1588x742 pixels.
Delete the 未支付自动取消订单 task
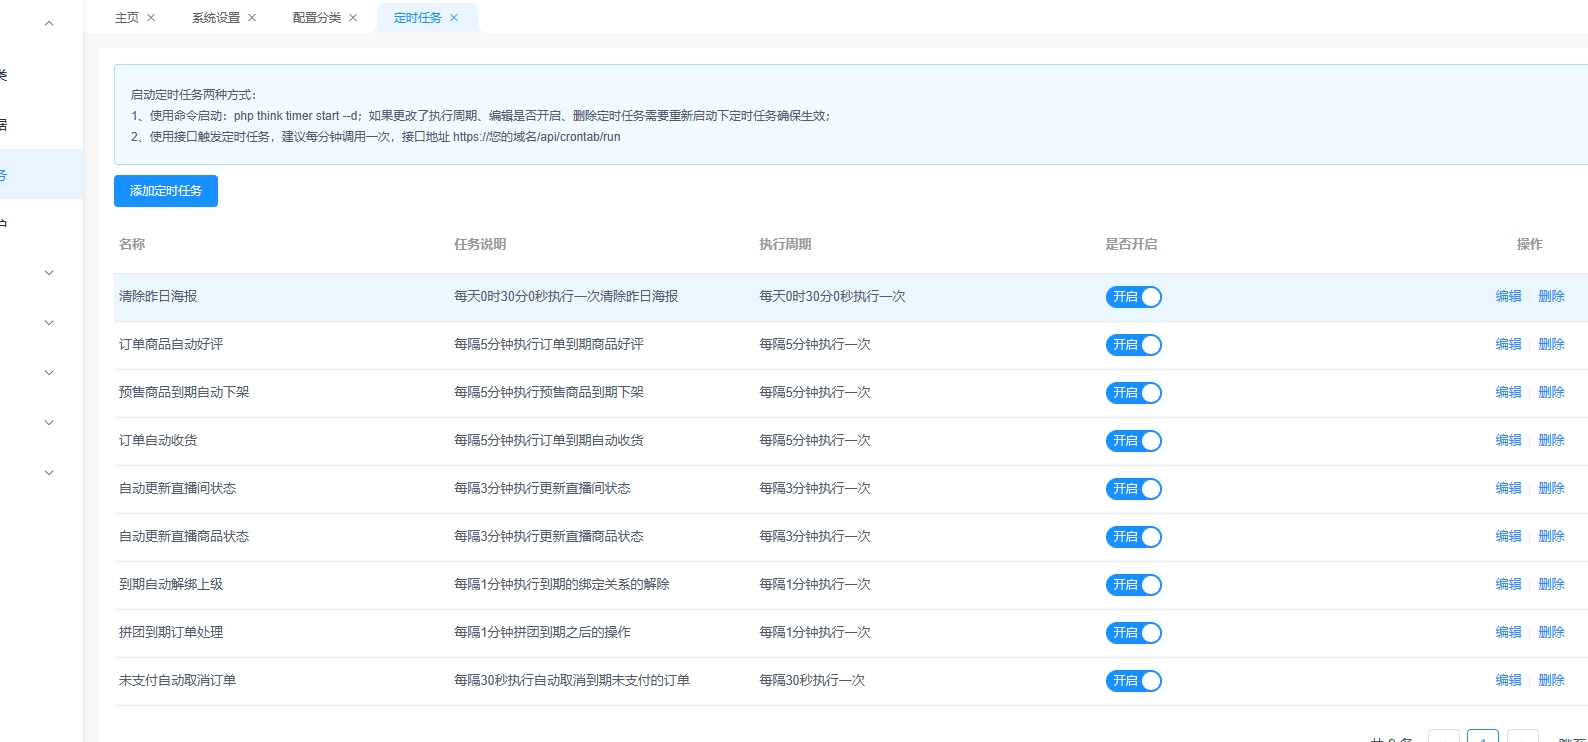point(1551,680)
